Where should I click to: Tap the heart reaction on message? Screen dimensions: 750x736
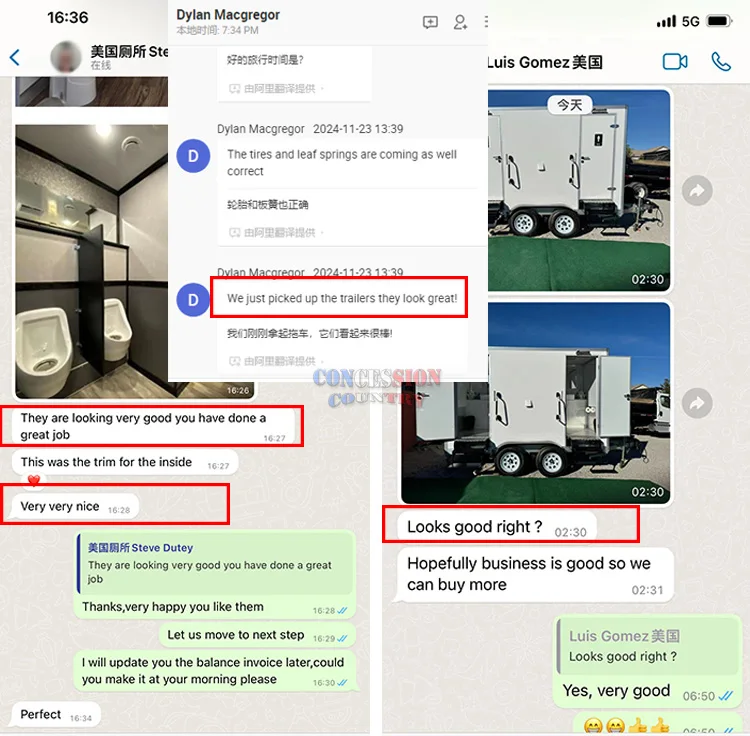click(33, 480)
